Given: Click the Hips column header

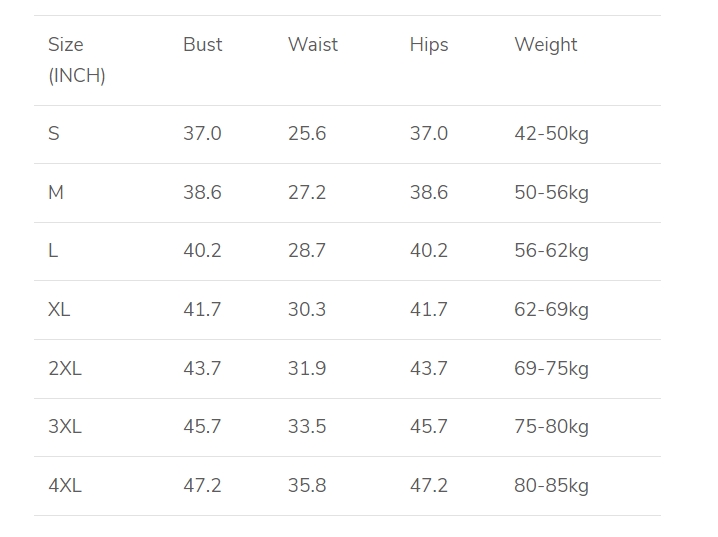Looking at the screenshot, I should pos(429,45).
